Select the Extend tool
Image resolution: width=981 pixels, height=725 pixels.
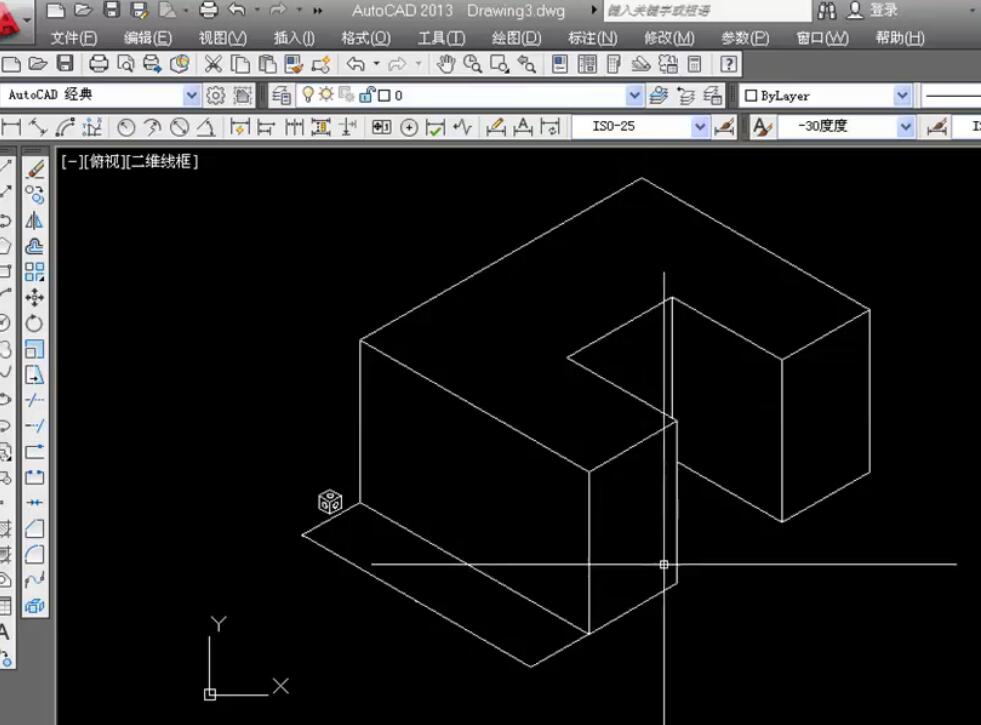tap(35, 426)
